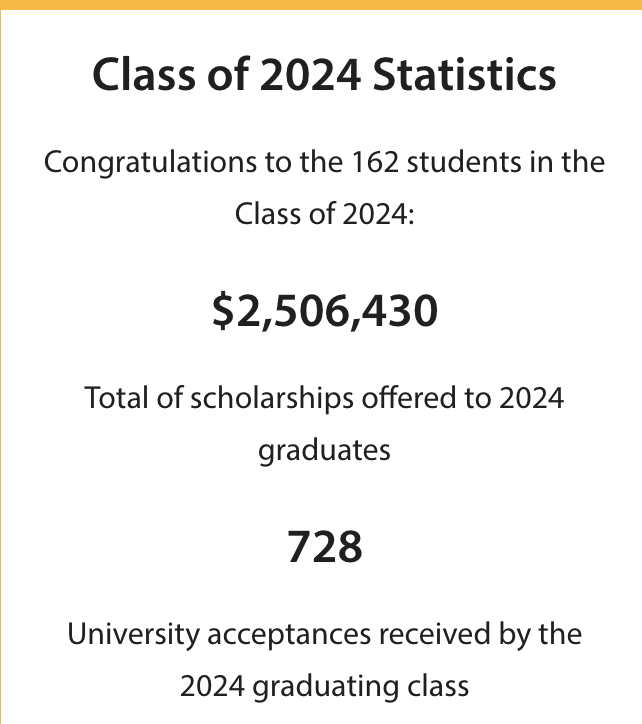Click the word "received" in the bottom caption
Screen dimensions: 642x724
pyautogui.click(x=435, y=634)
